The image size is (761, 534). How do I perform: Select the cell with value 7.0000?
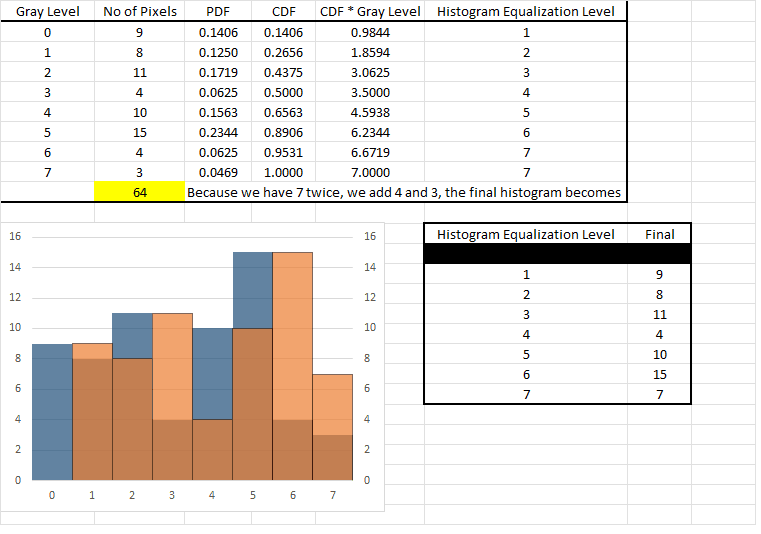(x=370, y=172)
